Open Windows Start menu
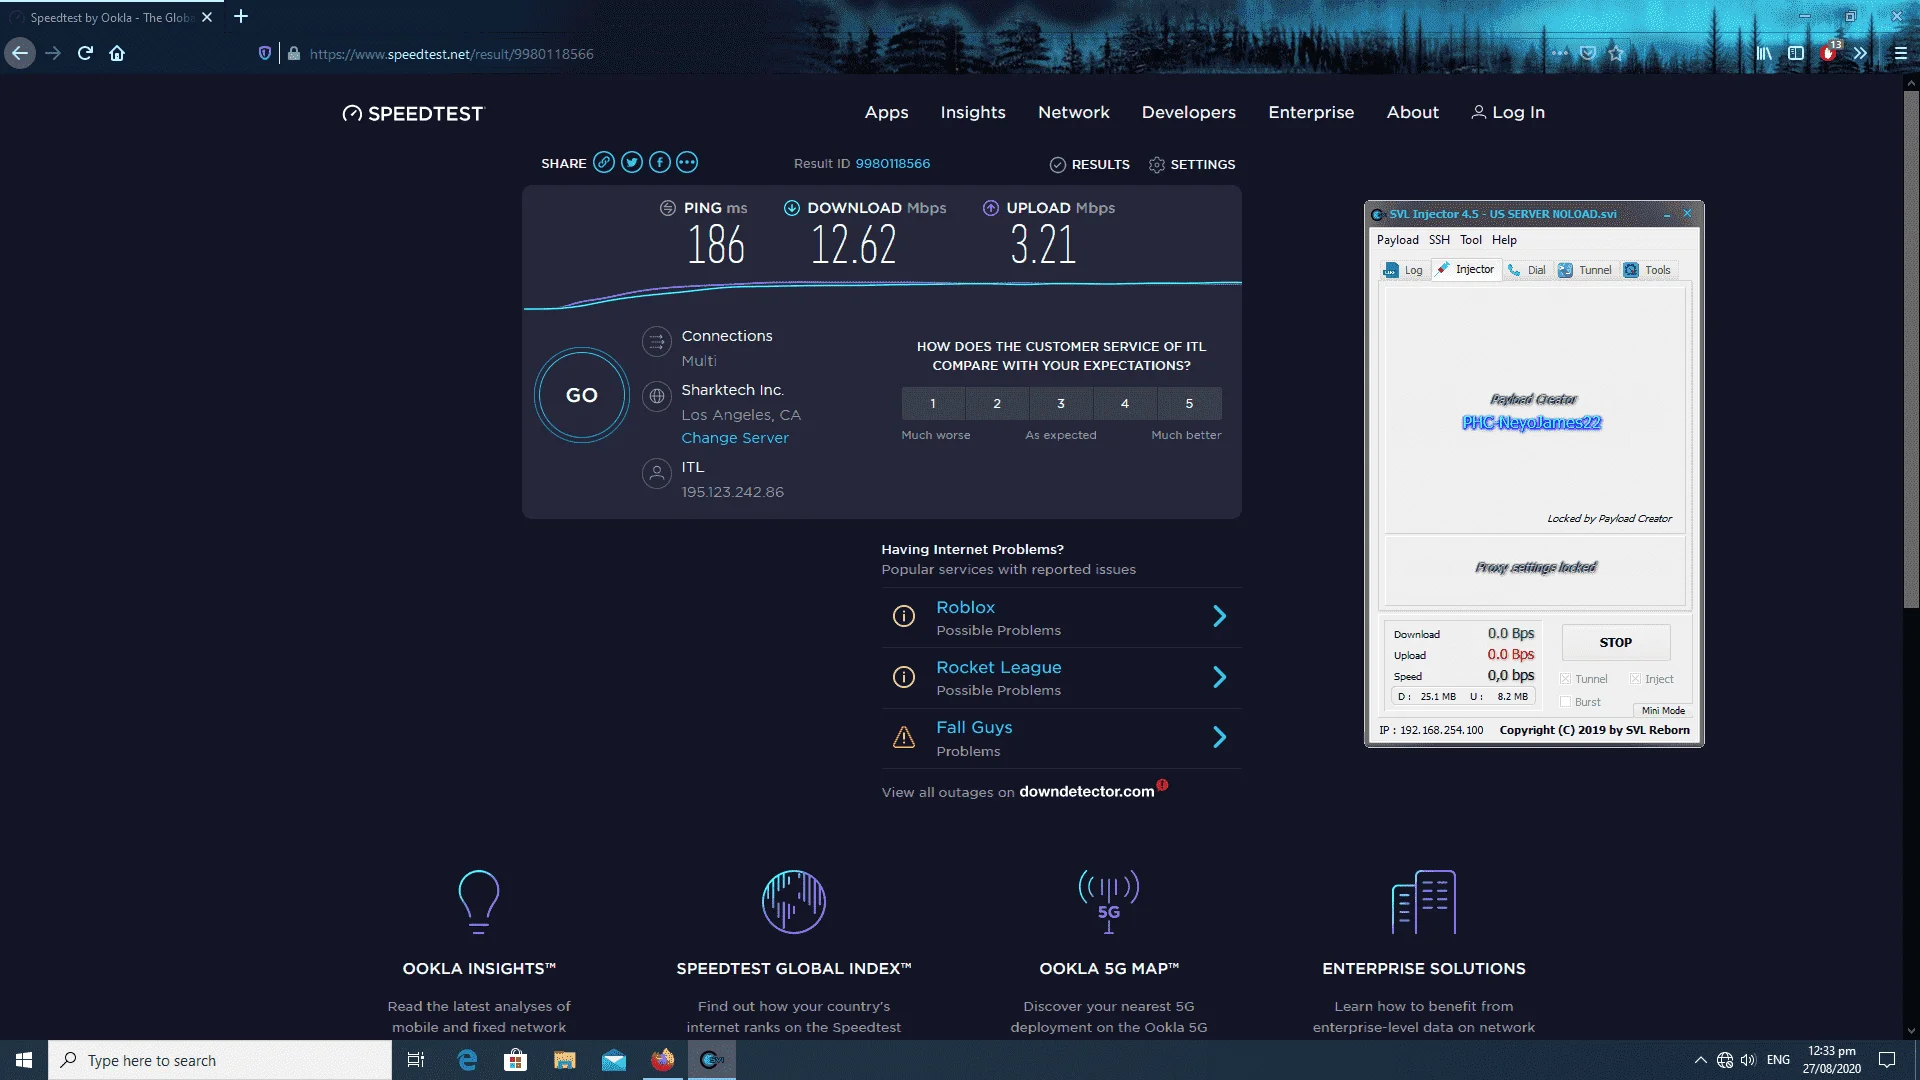The height and width of the screenshot is (1080, 1920). click(x=24, y=1060)
